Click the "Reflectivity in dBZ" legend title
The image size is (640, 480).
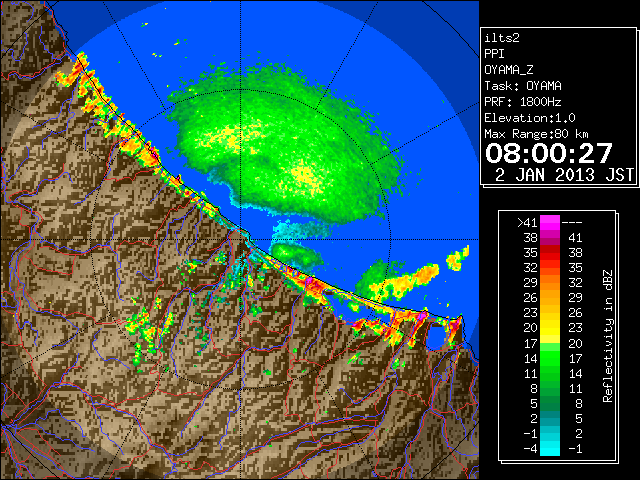pyautogui.click(x=608, y=336)
